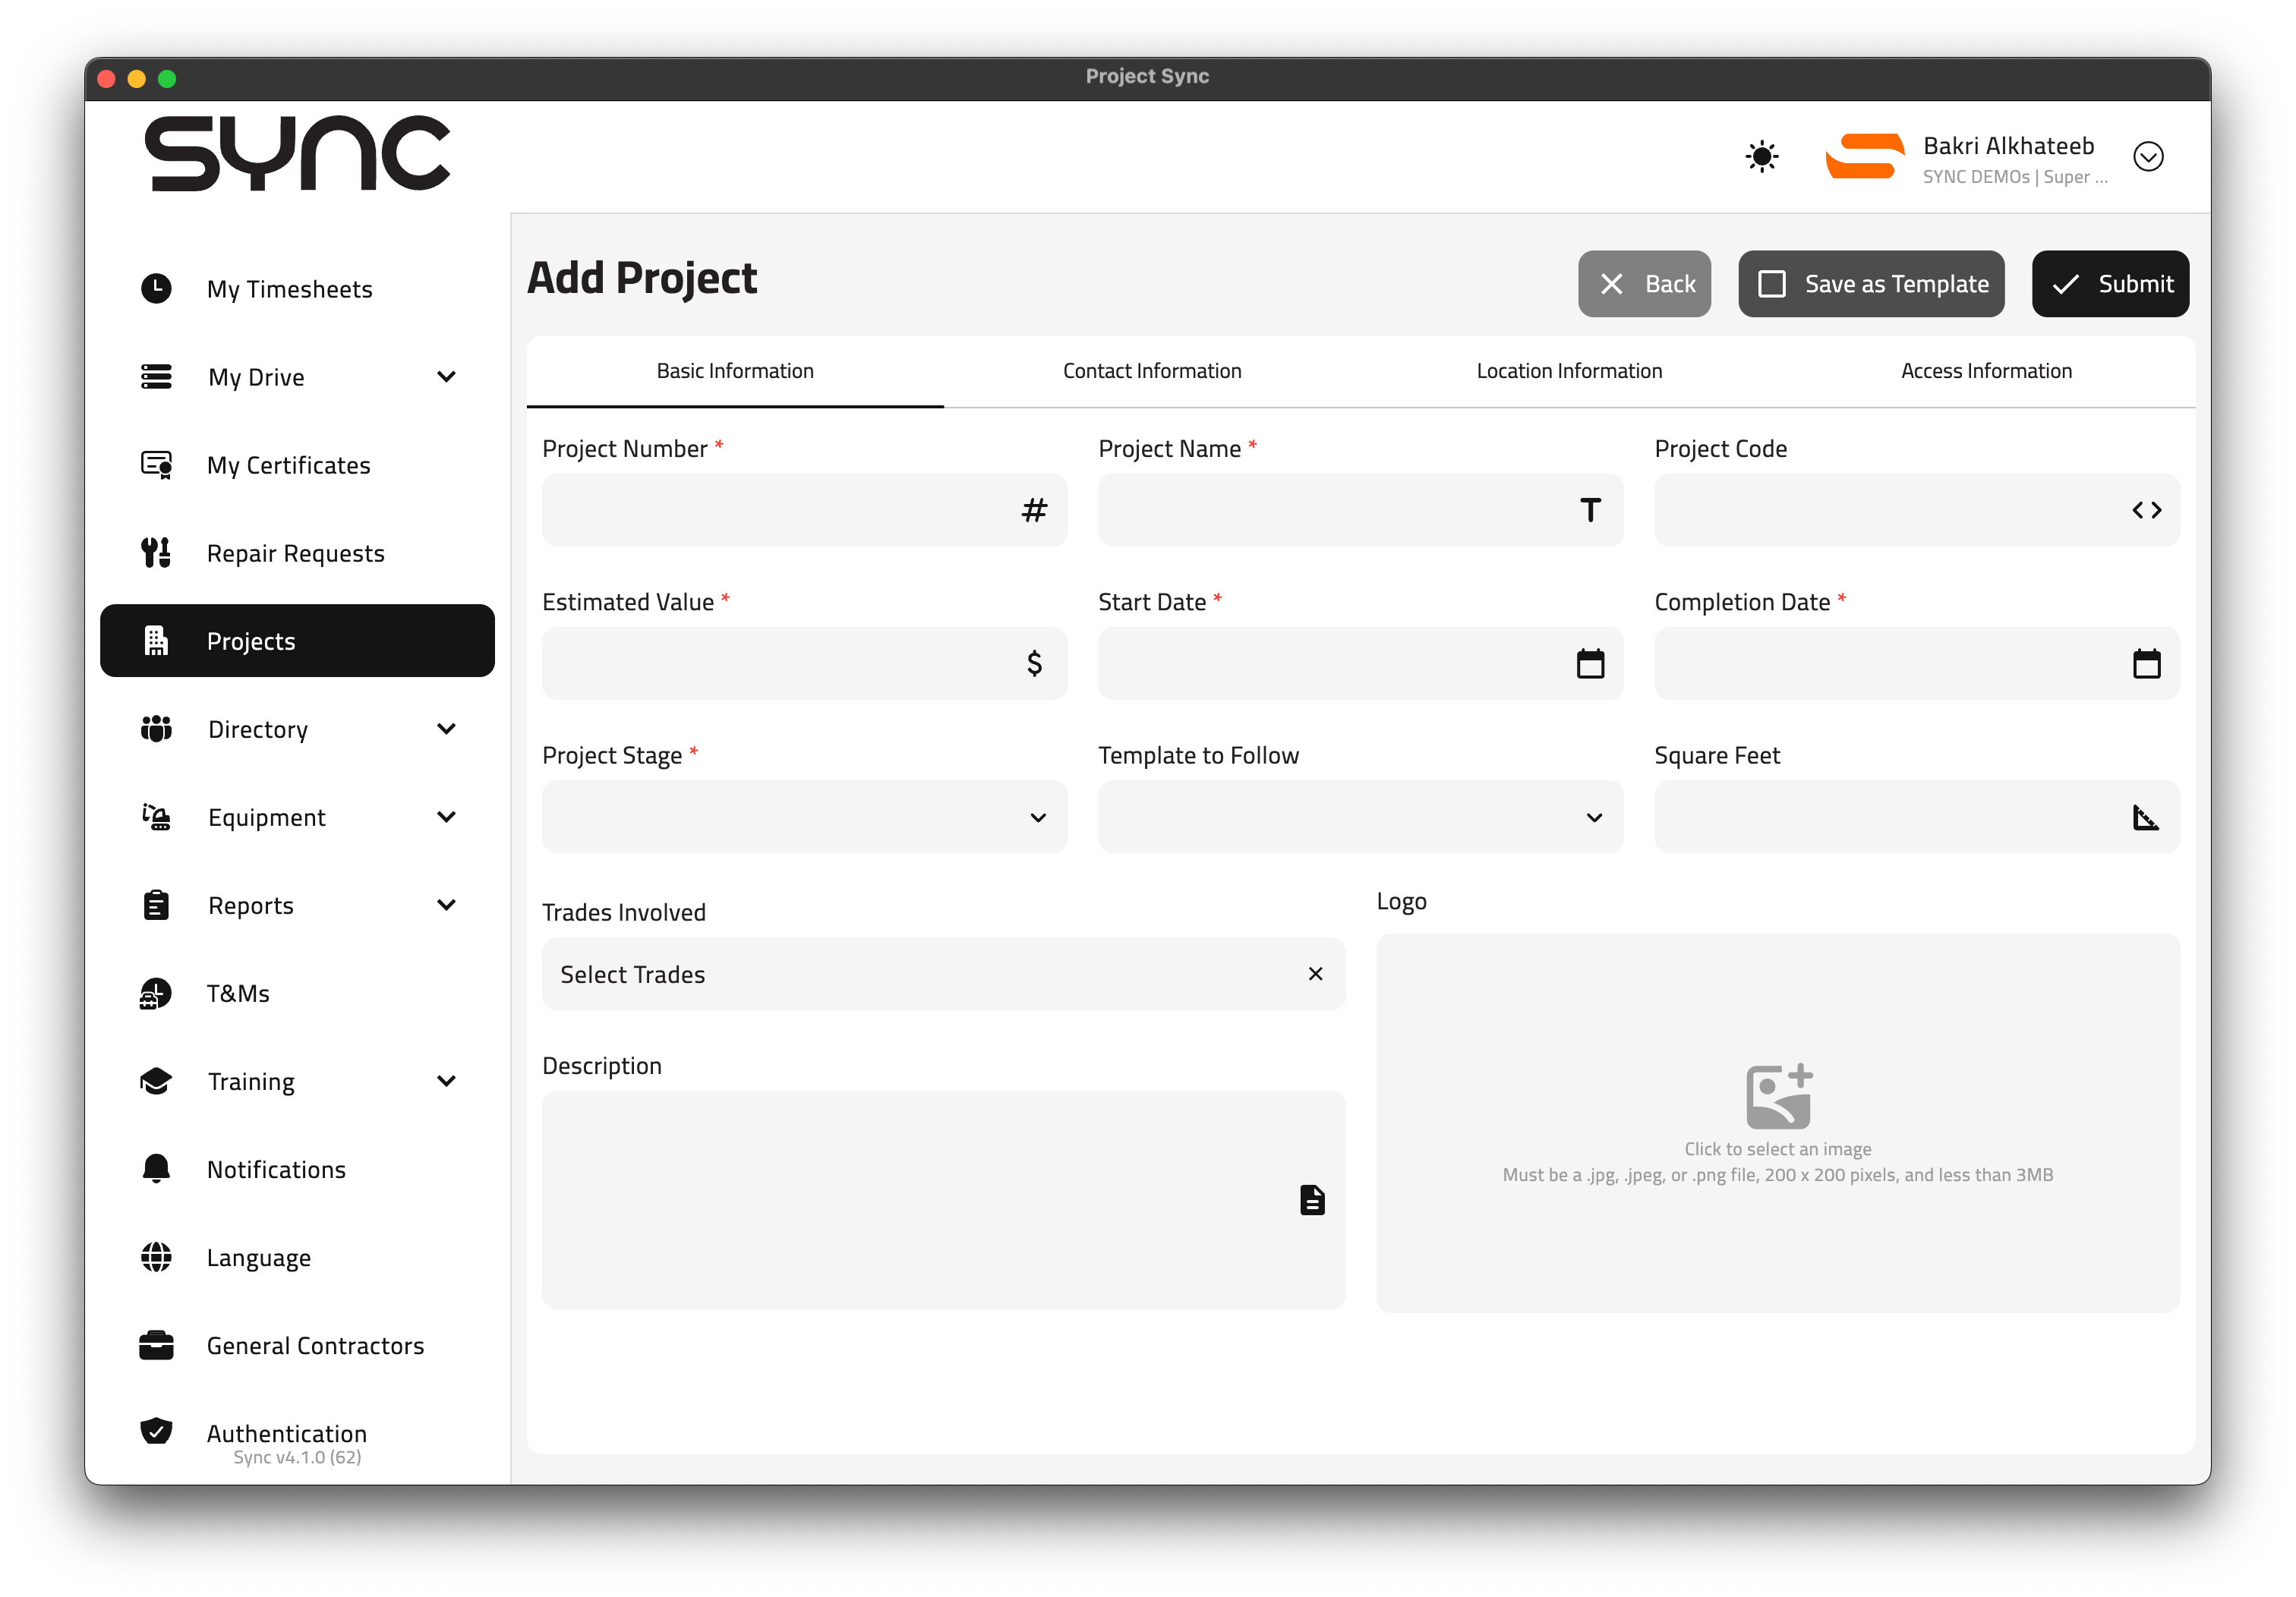Toggle light/dark theme sun icon
The image size is (2296, 1597).
click(x=1762, y=156)
